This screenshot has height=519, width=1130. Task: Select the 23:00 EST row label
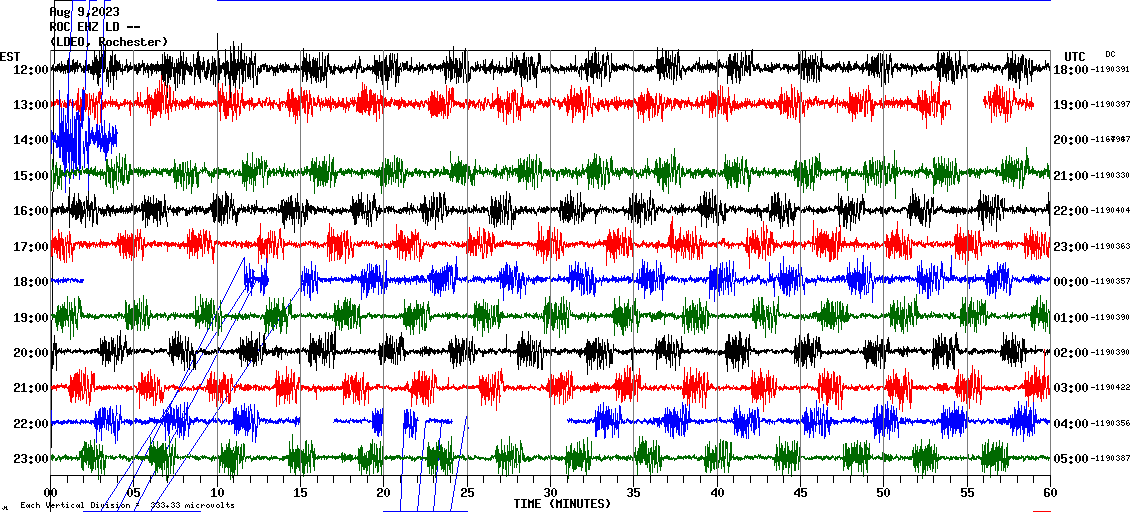(31, 459)
